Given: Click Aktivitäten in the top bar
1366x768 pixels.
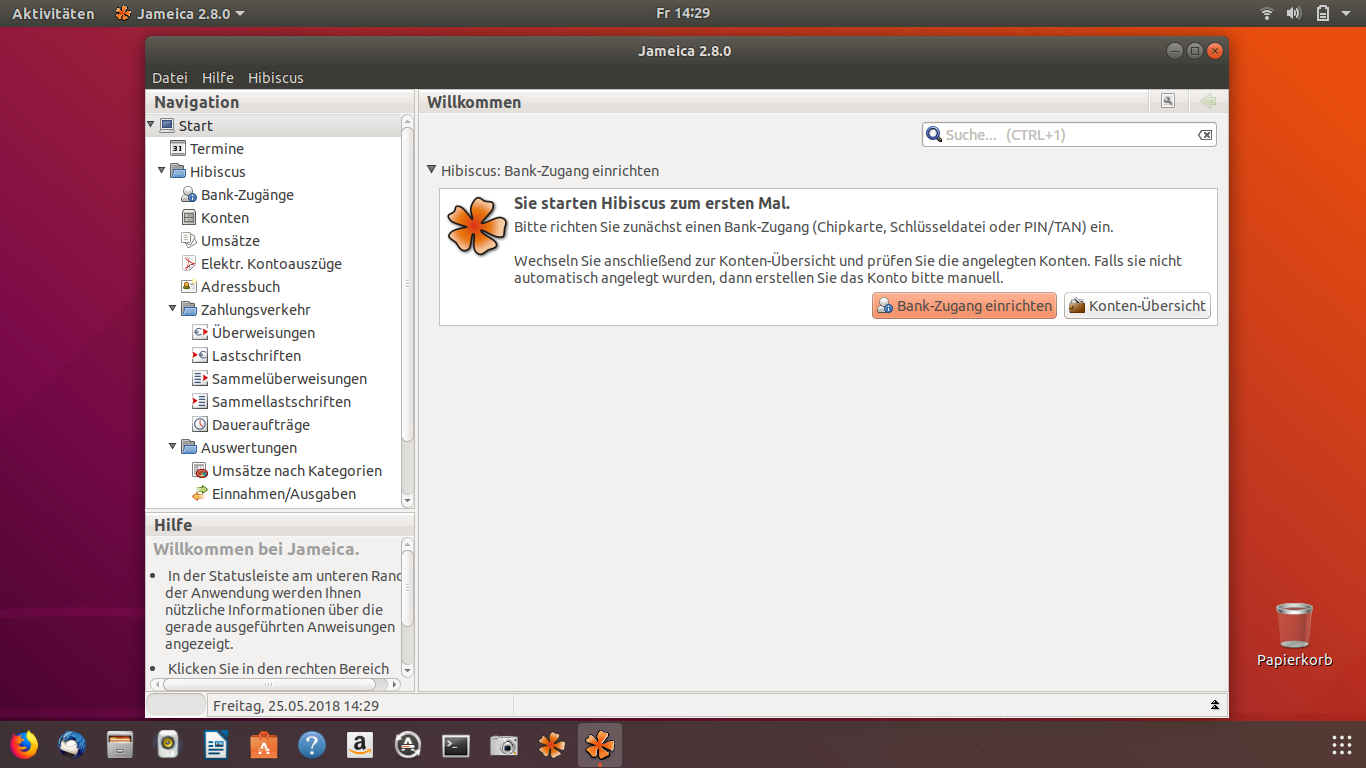Looking at the screenshot, I should click(53, 13).
